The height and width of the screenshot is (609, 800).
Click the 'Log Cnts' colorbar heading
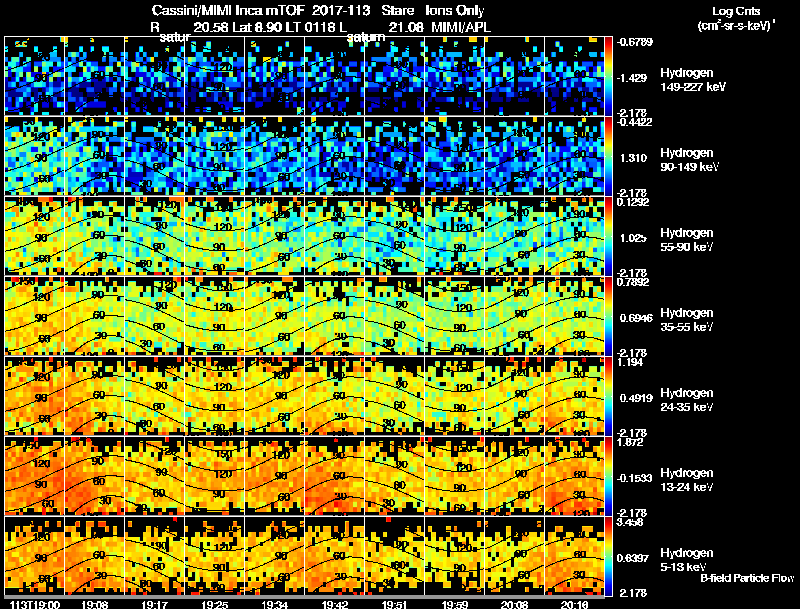coord(736,11)
